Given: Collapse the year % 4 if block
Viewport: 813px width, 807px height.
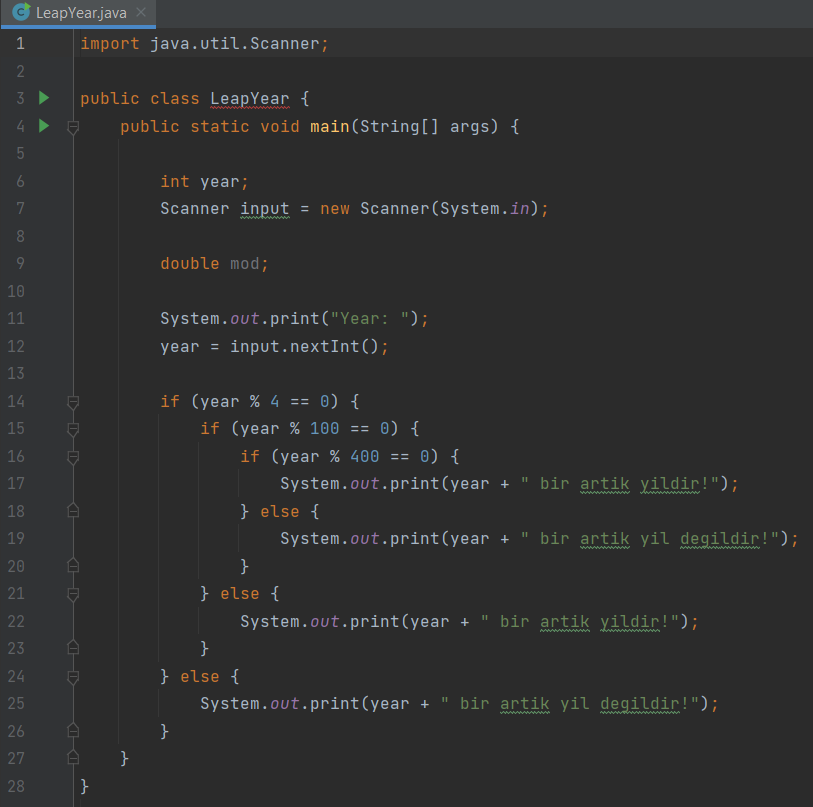Looking at the screenshot, I should (x=71, y=401).
